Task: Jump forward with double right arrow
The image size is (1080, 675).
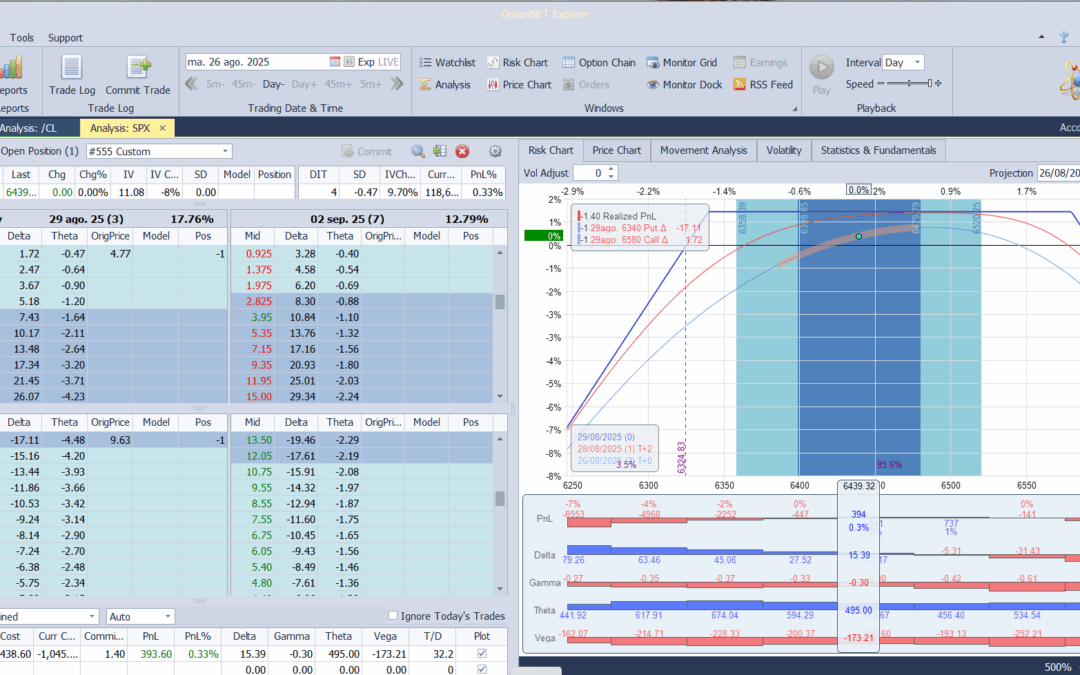Action: tap(397, 84)
